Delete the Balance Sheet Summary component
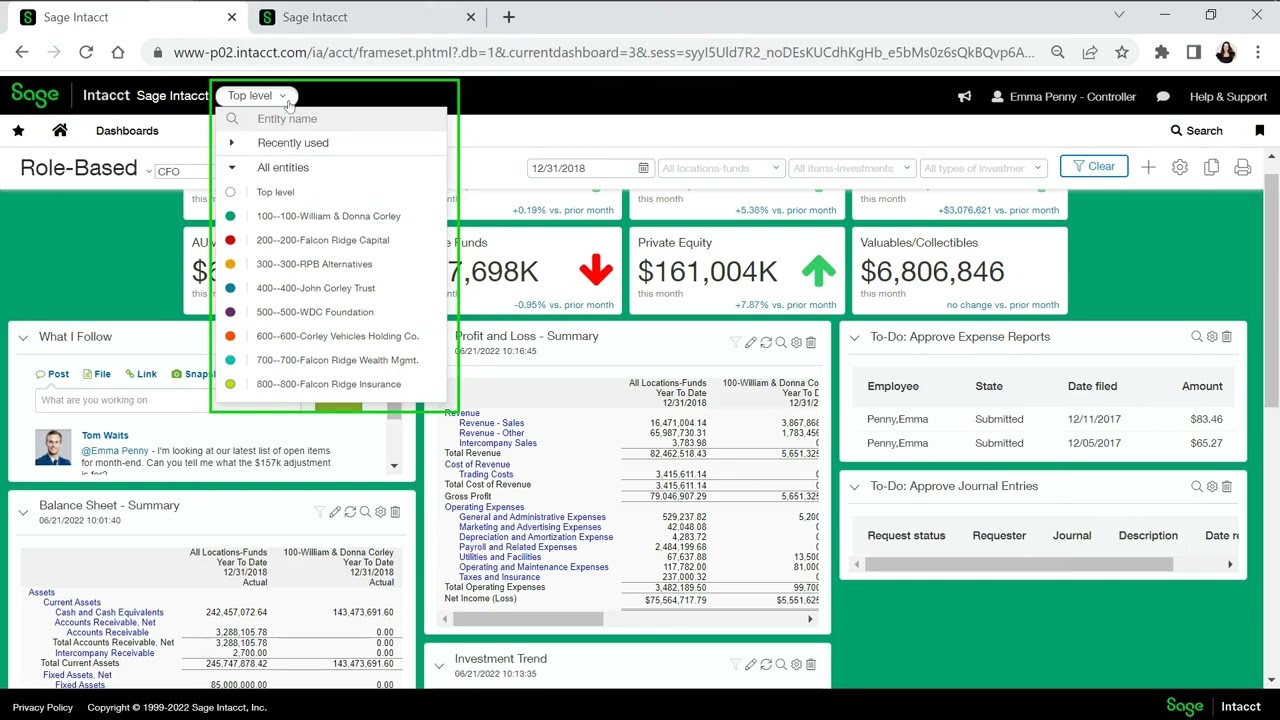1280x720 pixels. (x=395, y=512)
